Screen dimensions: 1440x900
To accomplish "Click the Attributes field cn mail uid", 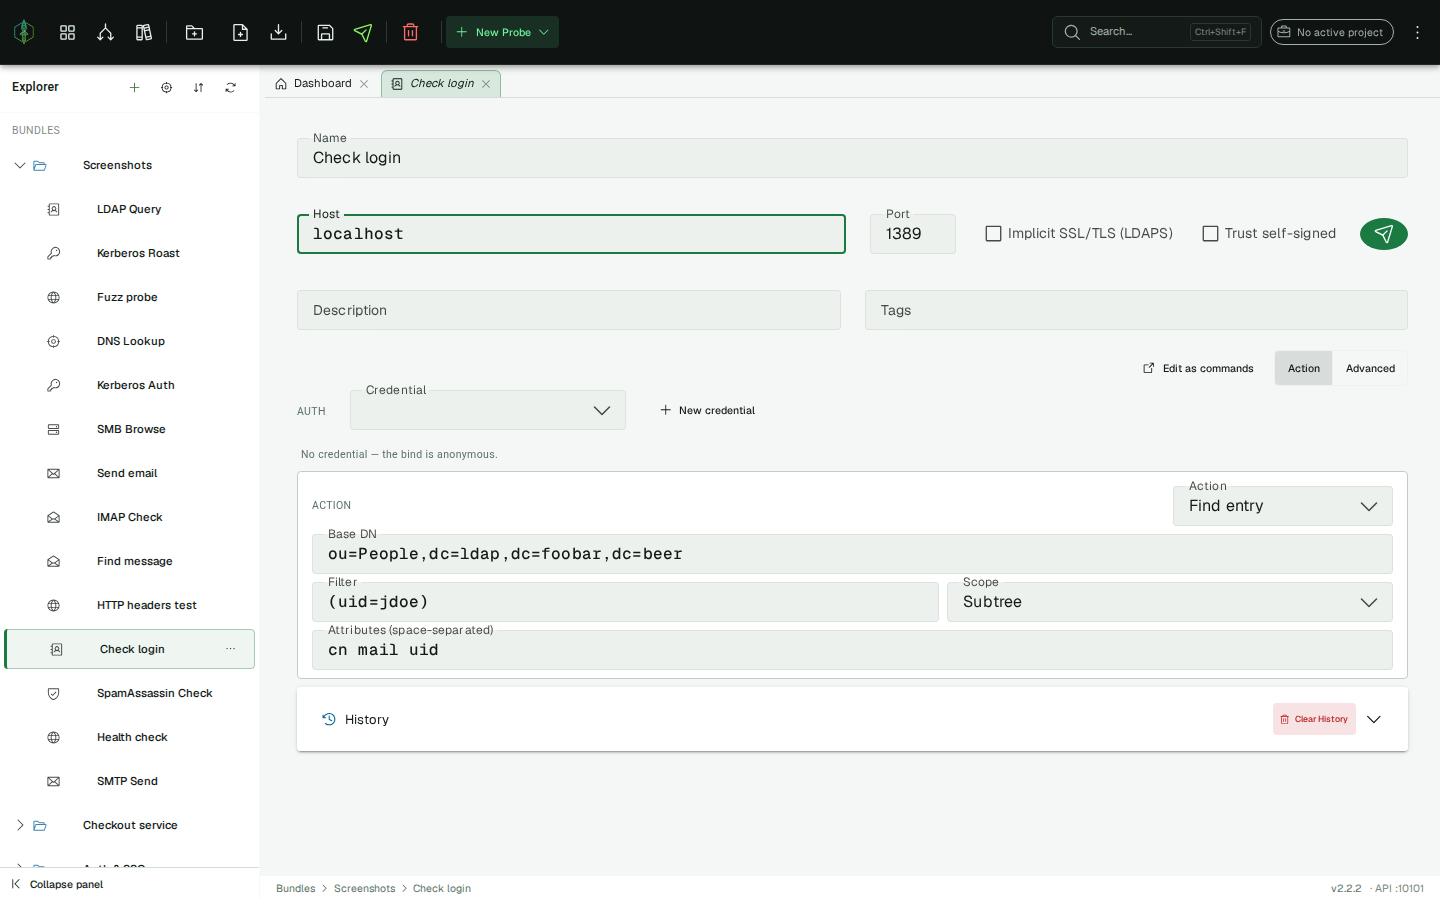I will [x=852, y=650].
